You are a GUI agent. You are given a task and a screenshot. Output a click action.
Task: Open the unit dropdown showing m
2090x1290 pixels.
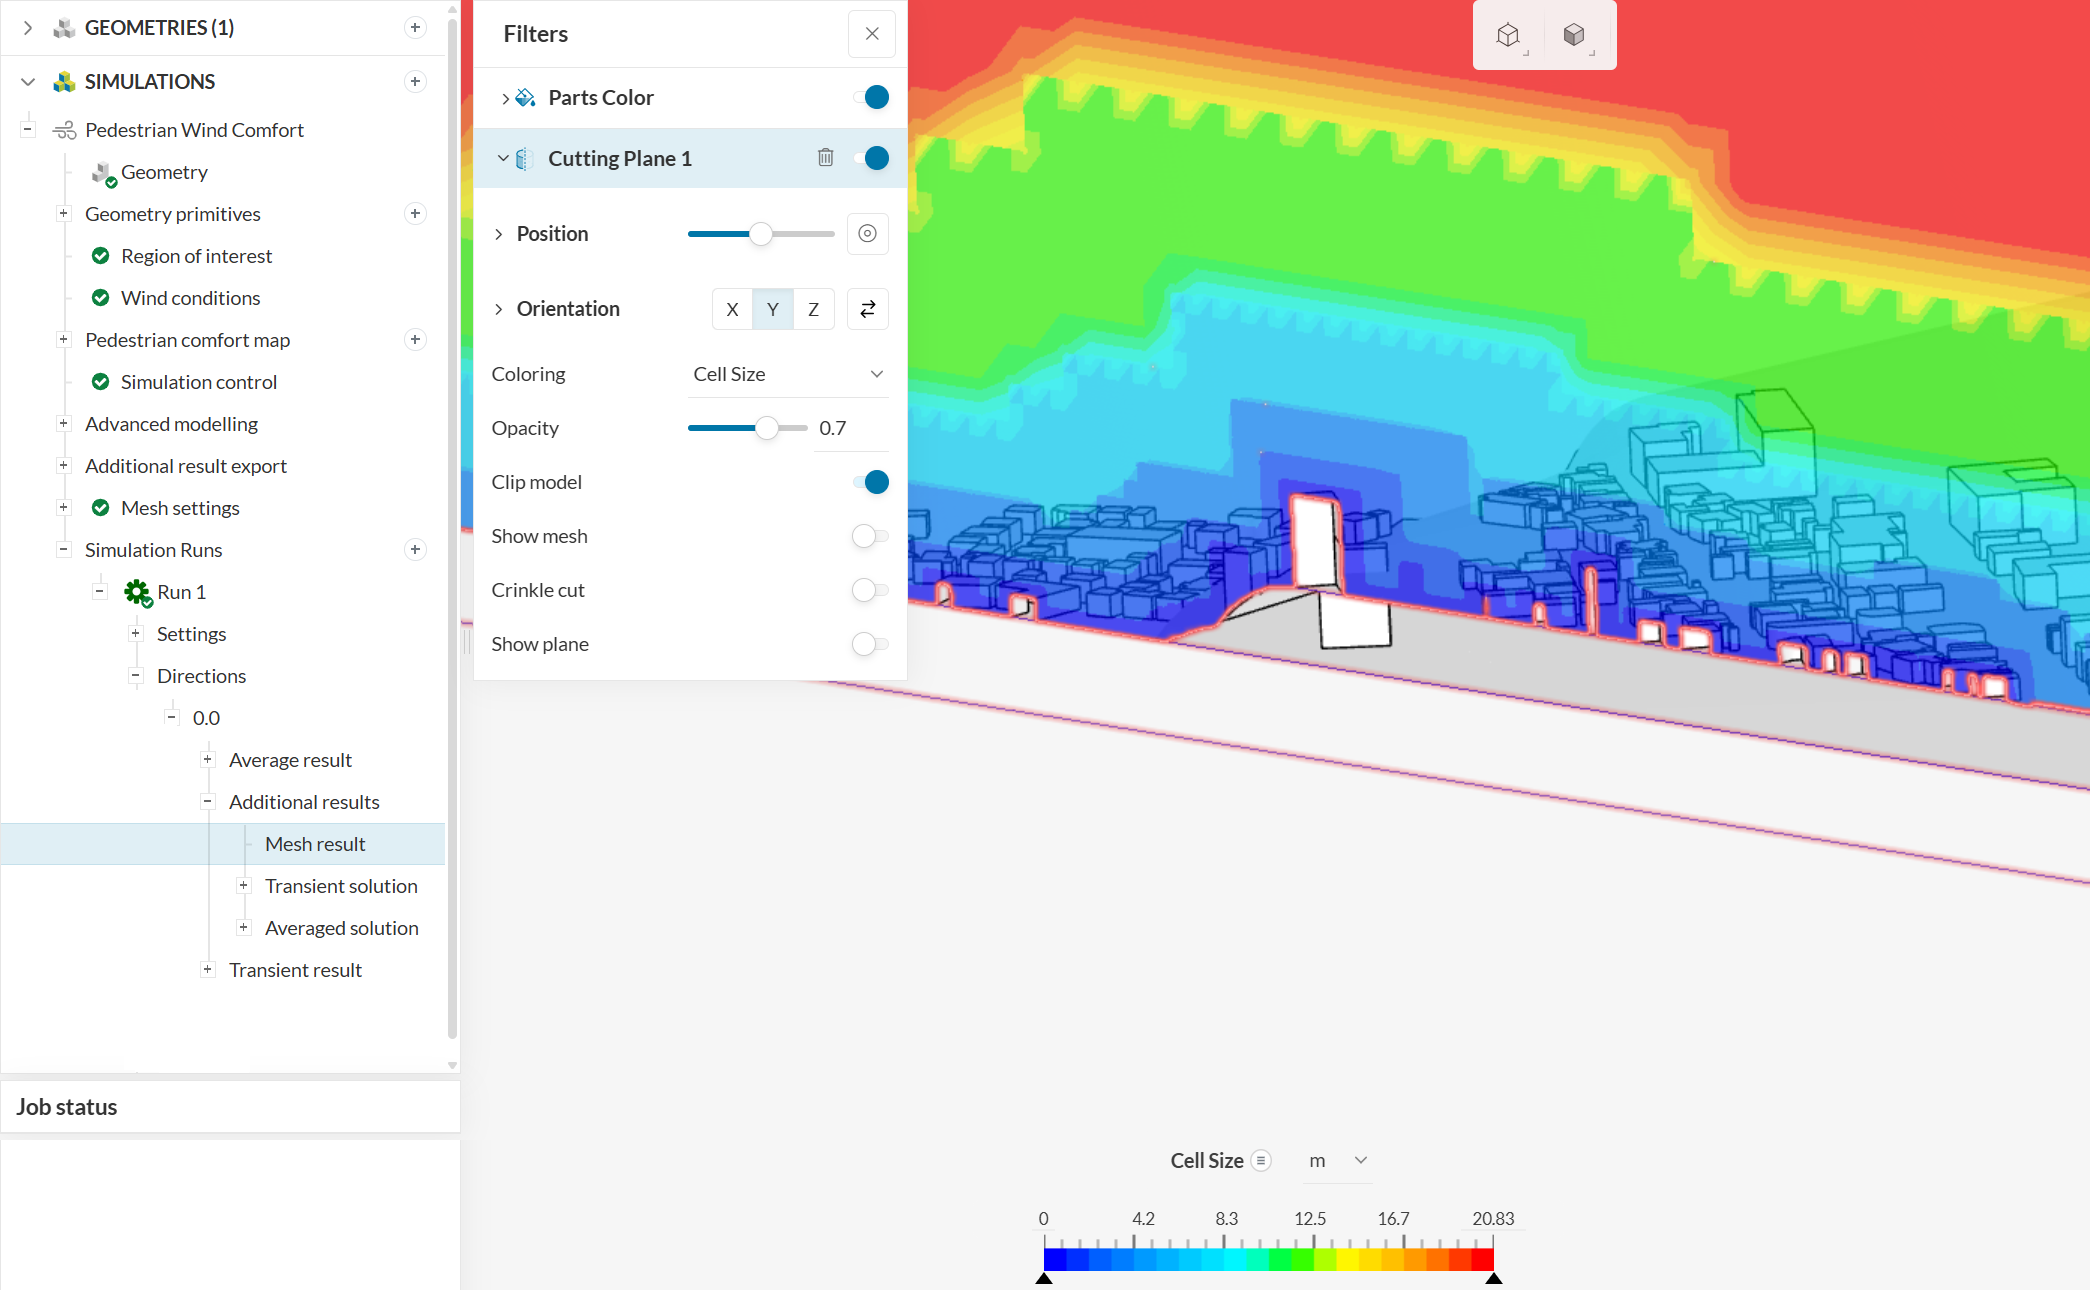[x=1337, y=1161]
